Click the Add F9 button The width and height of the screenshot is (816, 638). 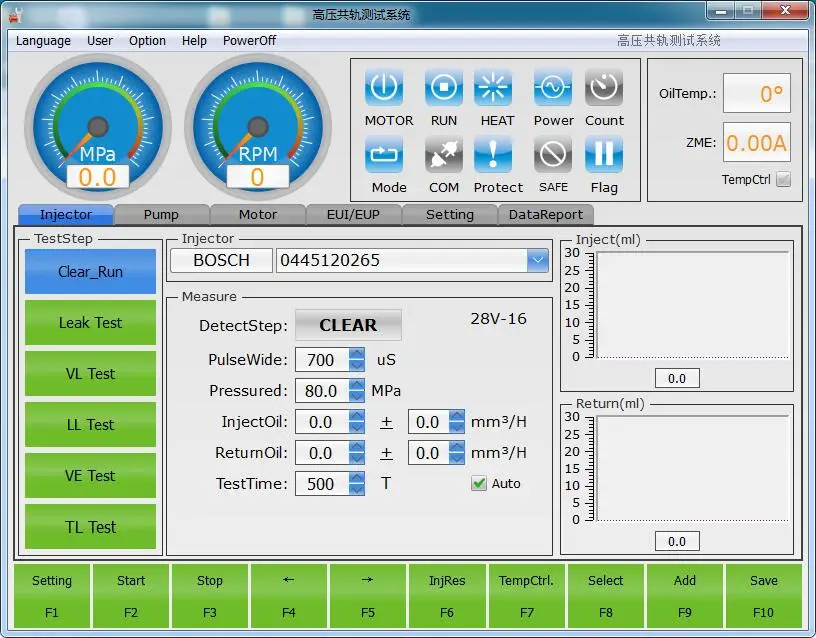[684, 596]
